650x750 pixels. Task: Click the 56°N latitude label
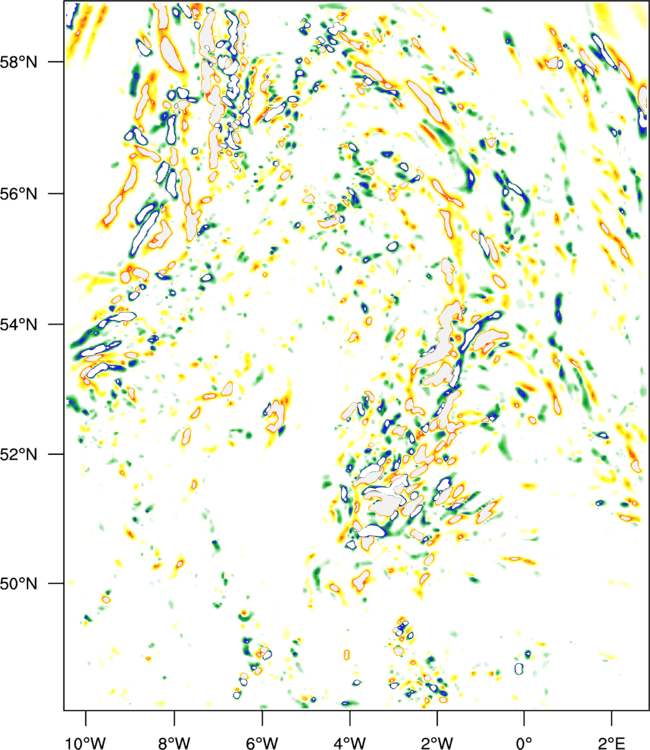pos(19,194)
